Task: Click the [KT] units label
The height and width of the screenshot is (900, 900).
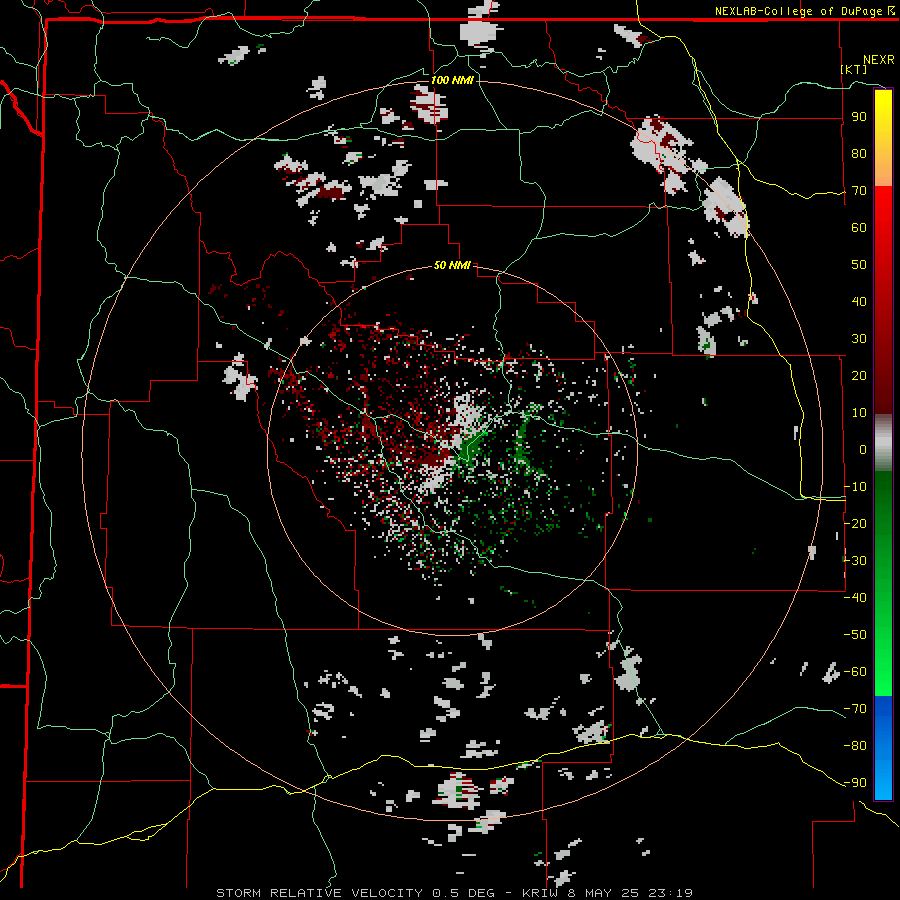Action: [x=854, y=69]
